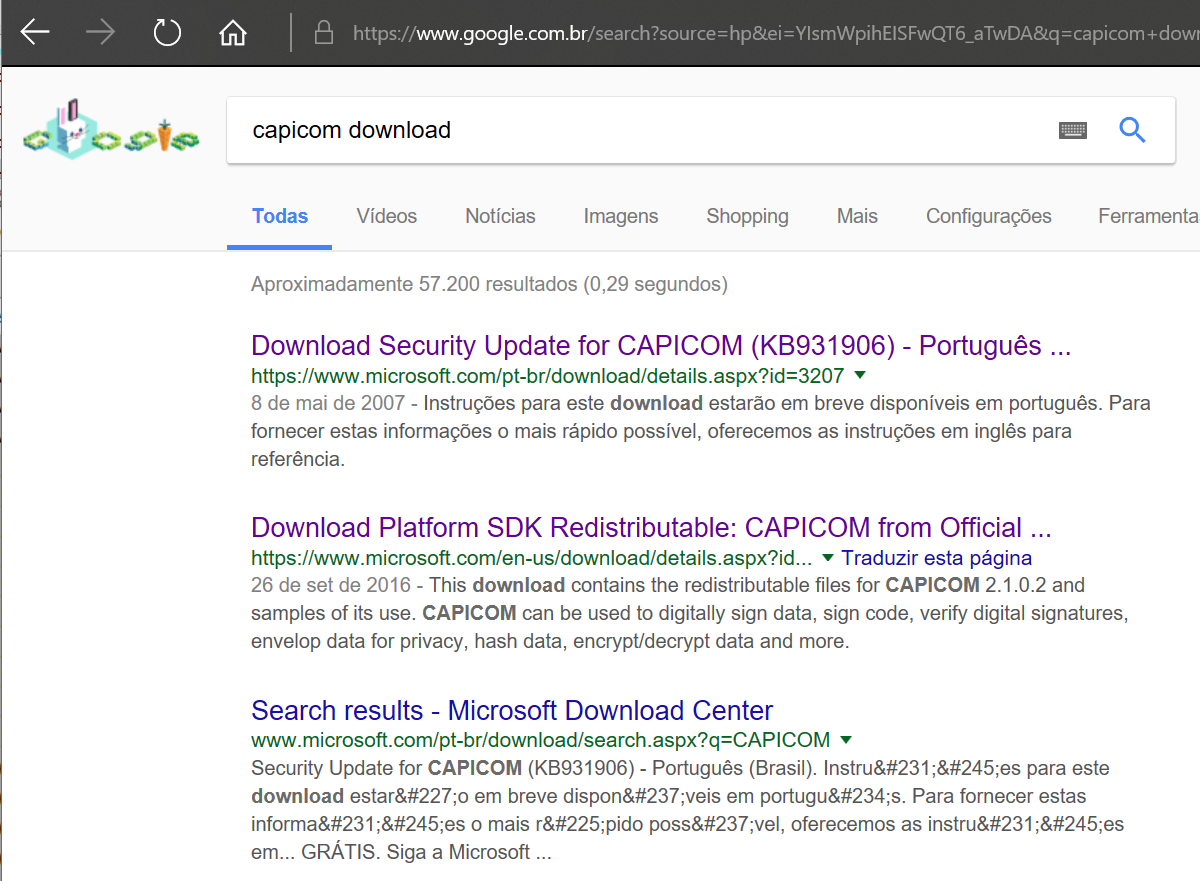Image resolution: width=1200 pixels, height=881 pixels.
Task: Click the browser back arrow
Action: click(35, 33)
